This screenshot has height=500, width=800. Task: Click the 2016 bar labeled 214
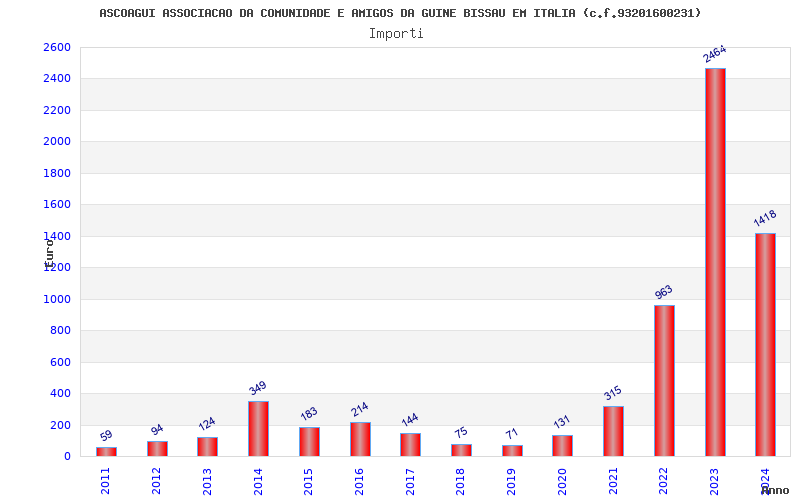click(x=360, y=439)
